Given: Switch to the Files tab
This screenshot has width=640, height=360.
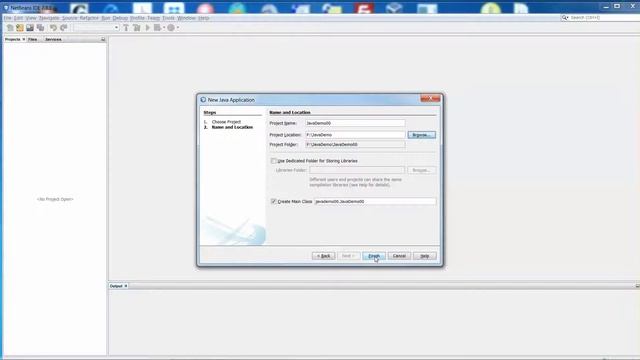Looking at the screenshot, I should (x=33, y=39).
